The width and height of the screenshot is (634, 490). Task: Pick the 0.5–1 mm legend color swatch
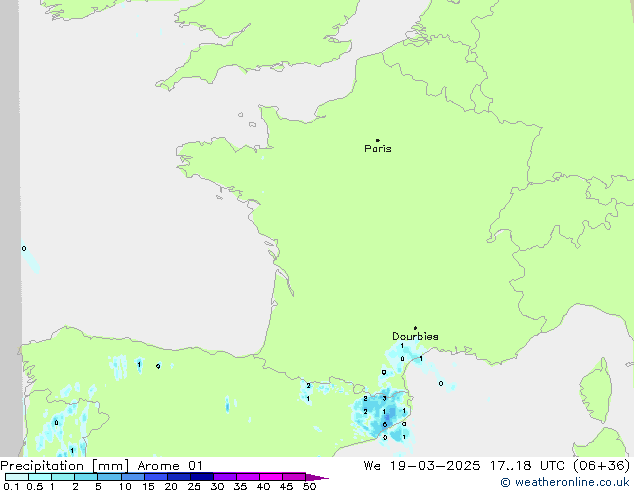click(40, 477)
